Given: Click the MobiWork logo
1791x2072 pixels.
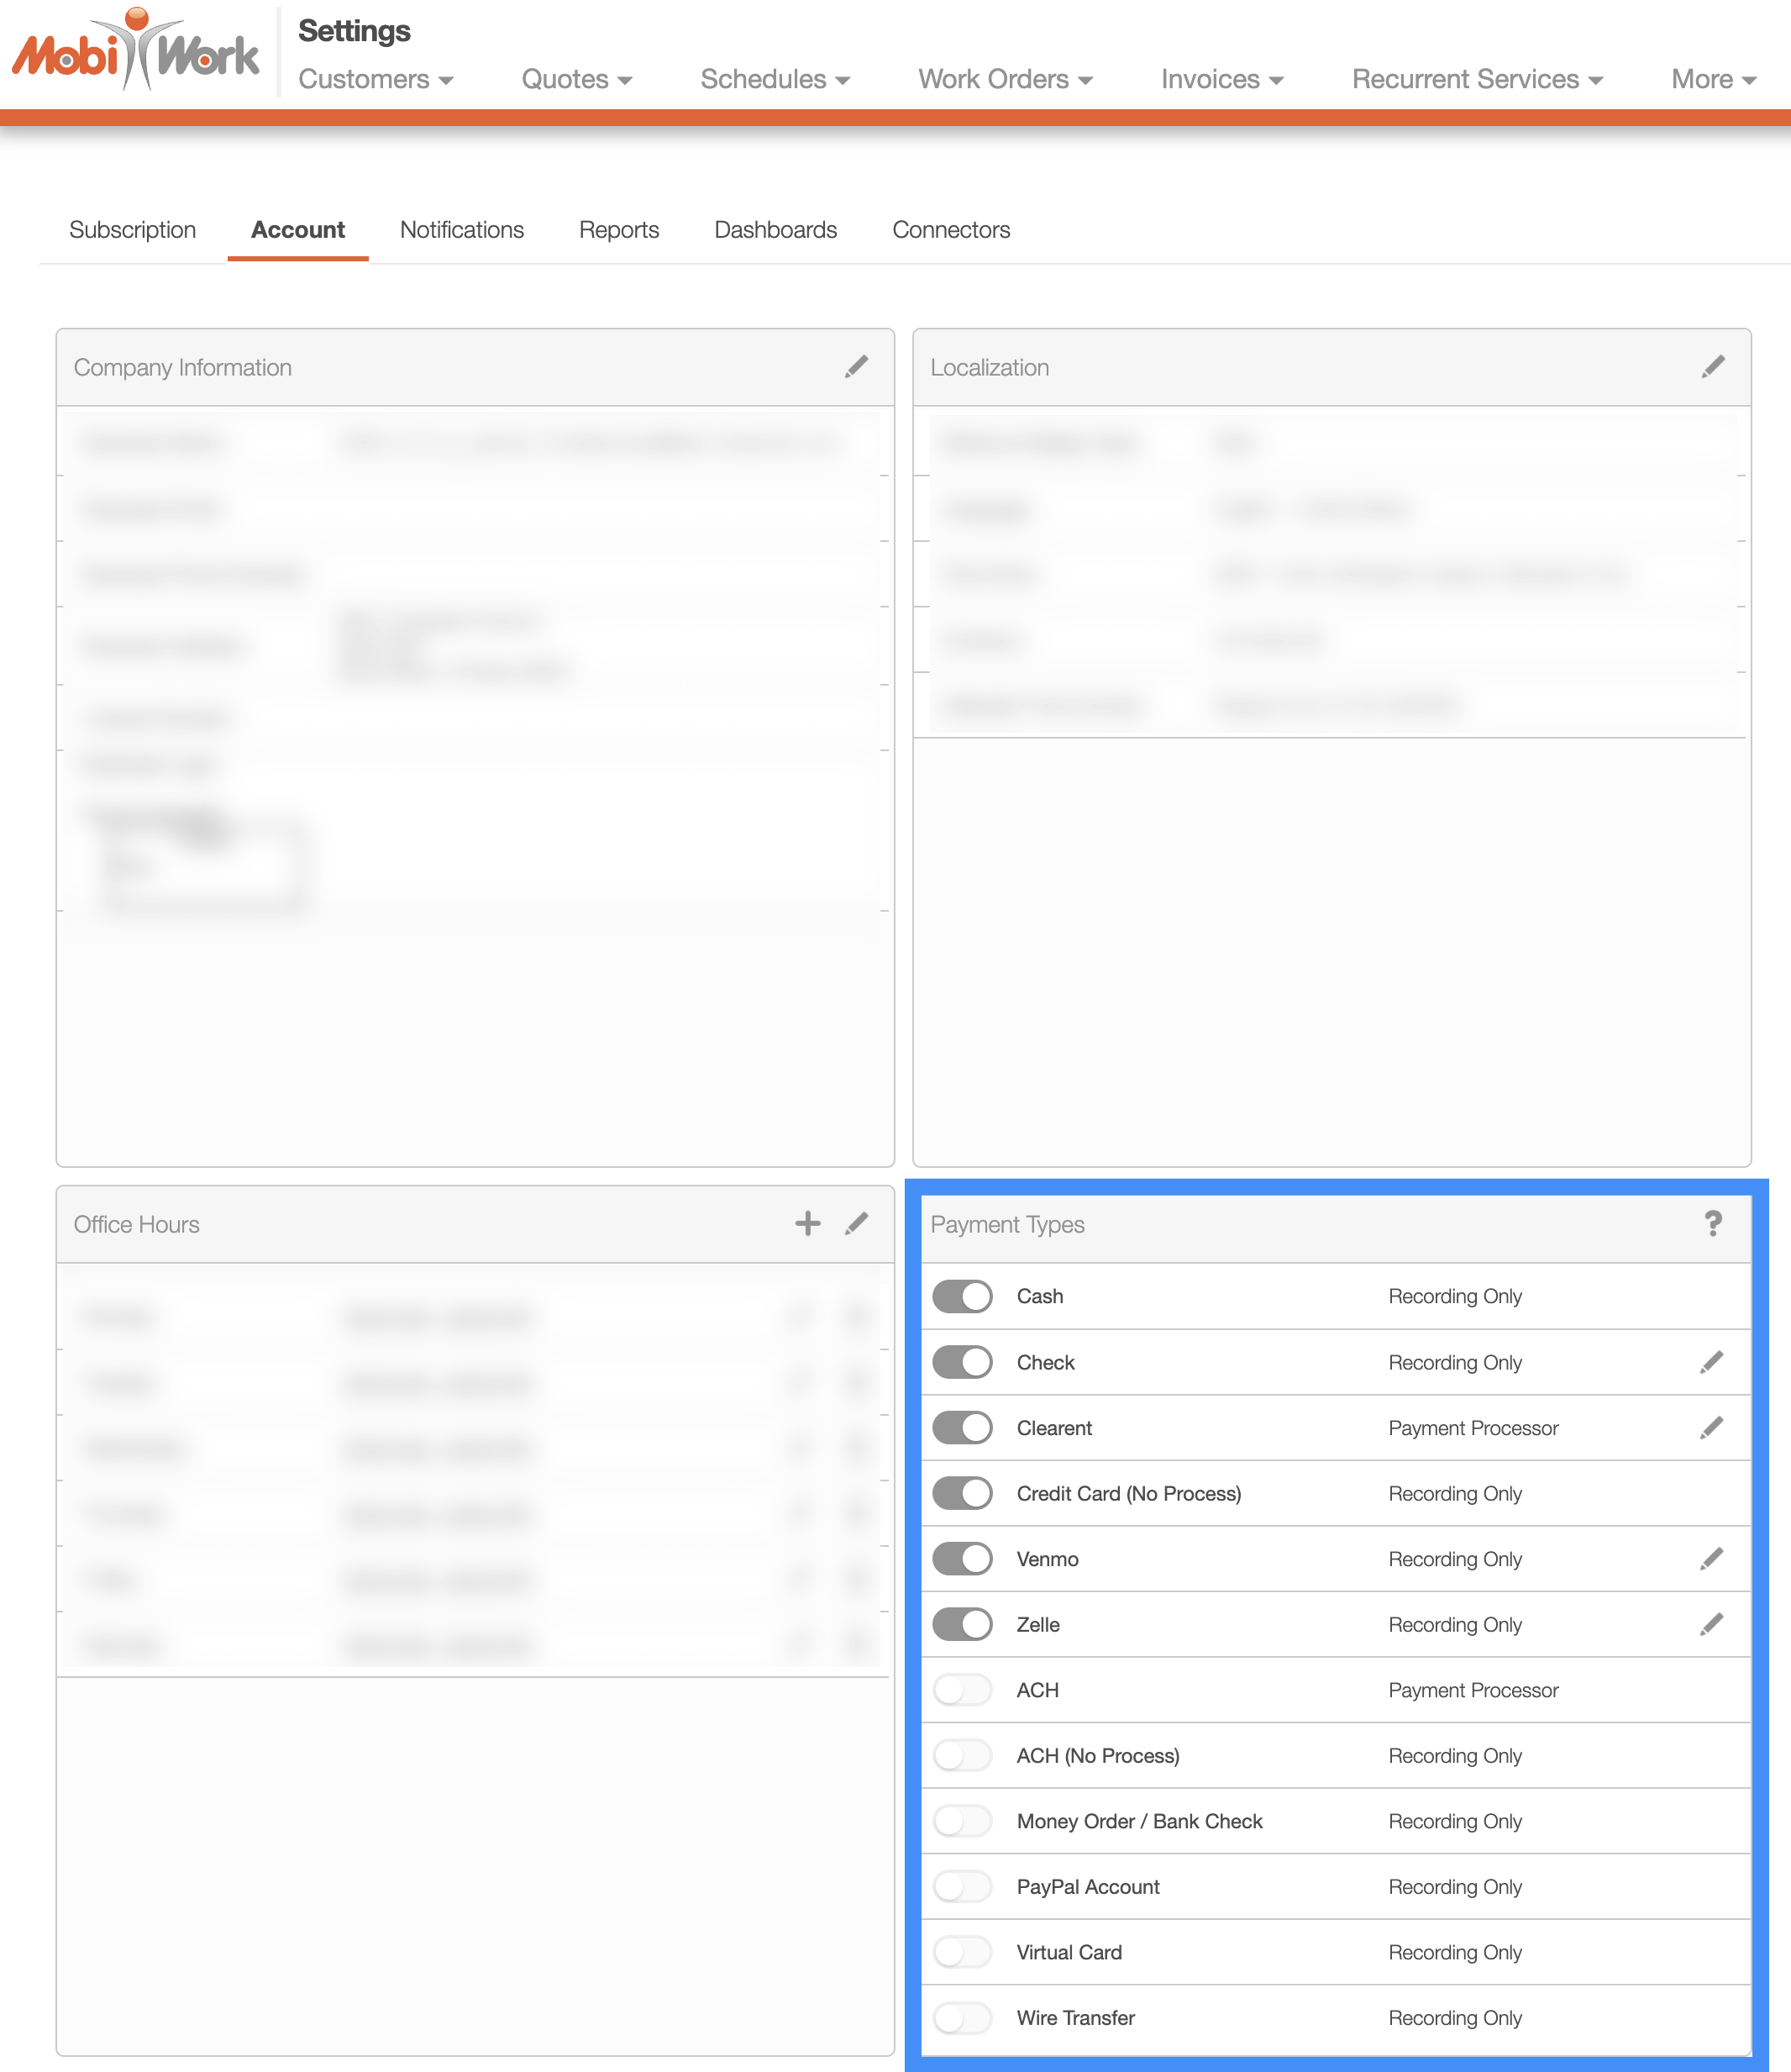Looking at the screenshot, I should point(136,52).
